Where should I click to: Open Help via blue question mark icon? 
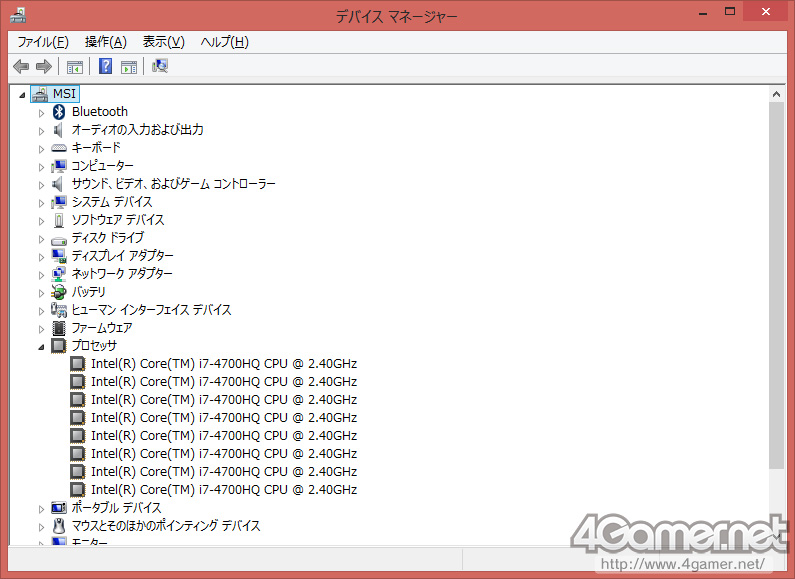pyautogui.click(x=105, y=66)
